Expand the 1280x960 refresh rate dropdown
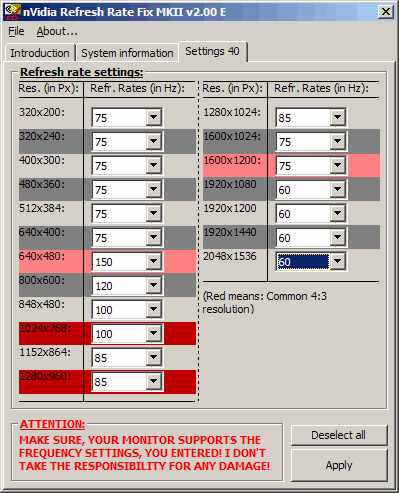Viewport: 399px width, 493px height. [x=154, y=381]
